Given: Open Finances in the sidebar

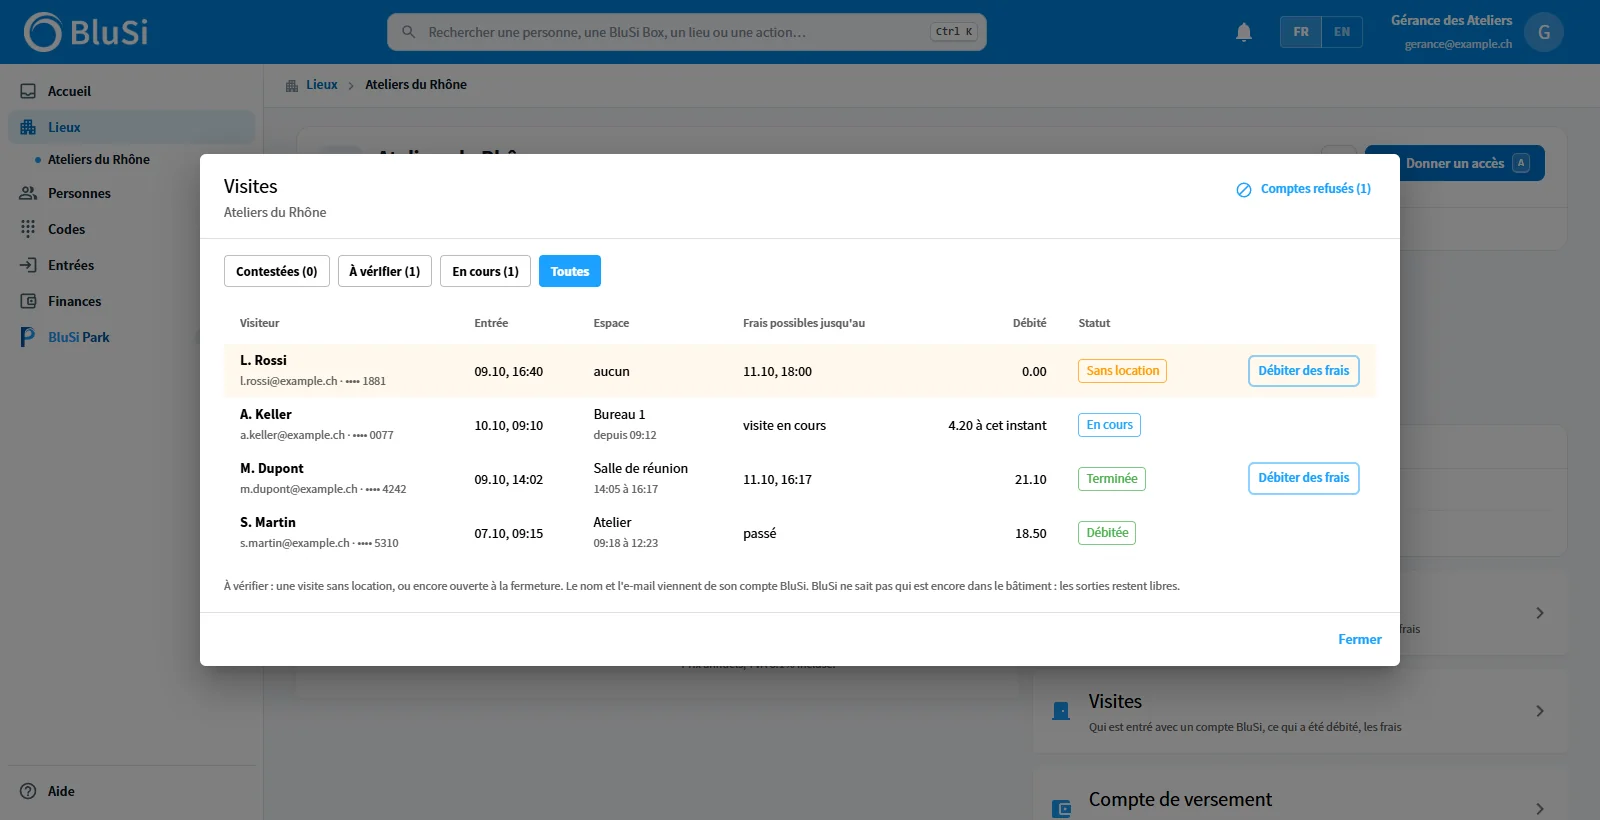Looking at the screenshot, I should 132,301.
